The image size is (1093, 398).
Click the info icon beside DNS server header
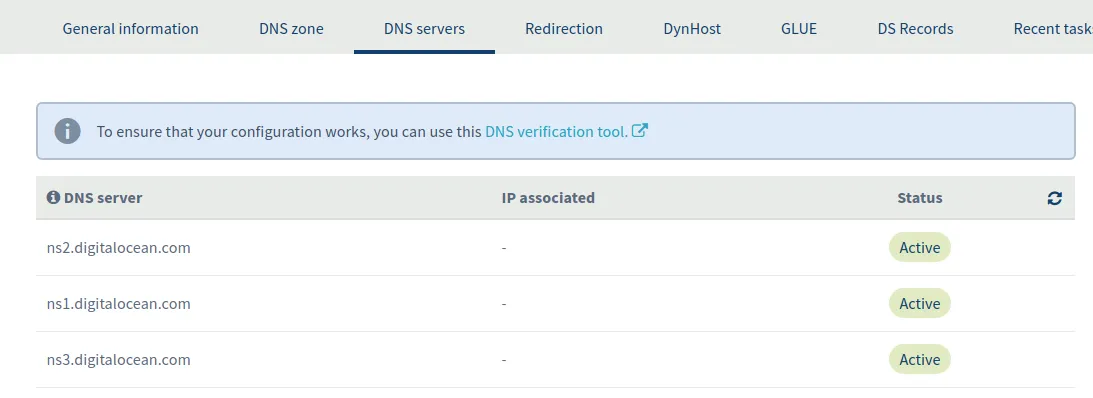pyautogui.click(x=53, y=197)
